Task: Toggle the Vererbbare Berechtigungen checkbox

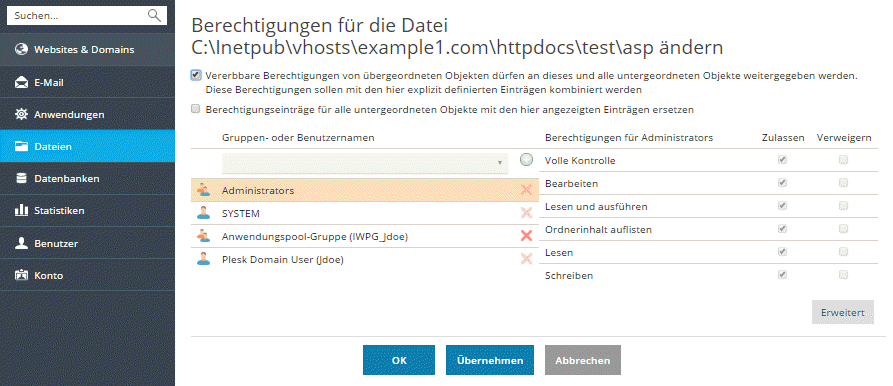Action: click(x=196, y=75)
